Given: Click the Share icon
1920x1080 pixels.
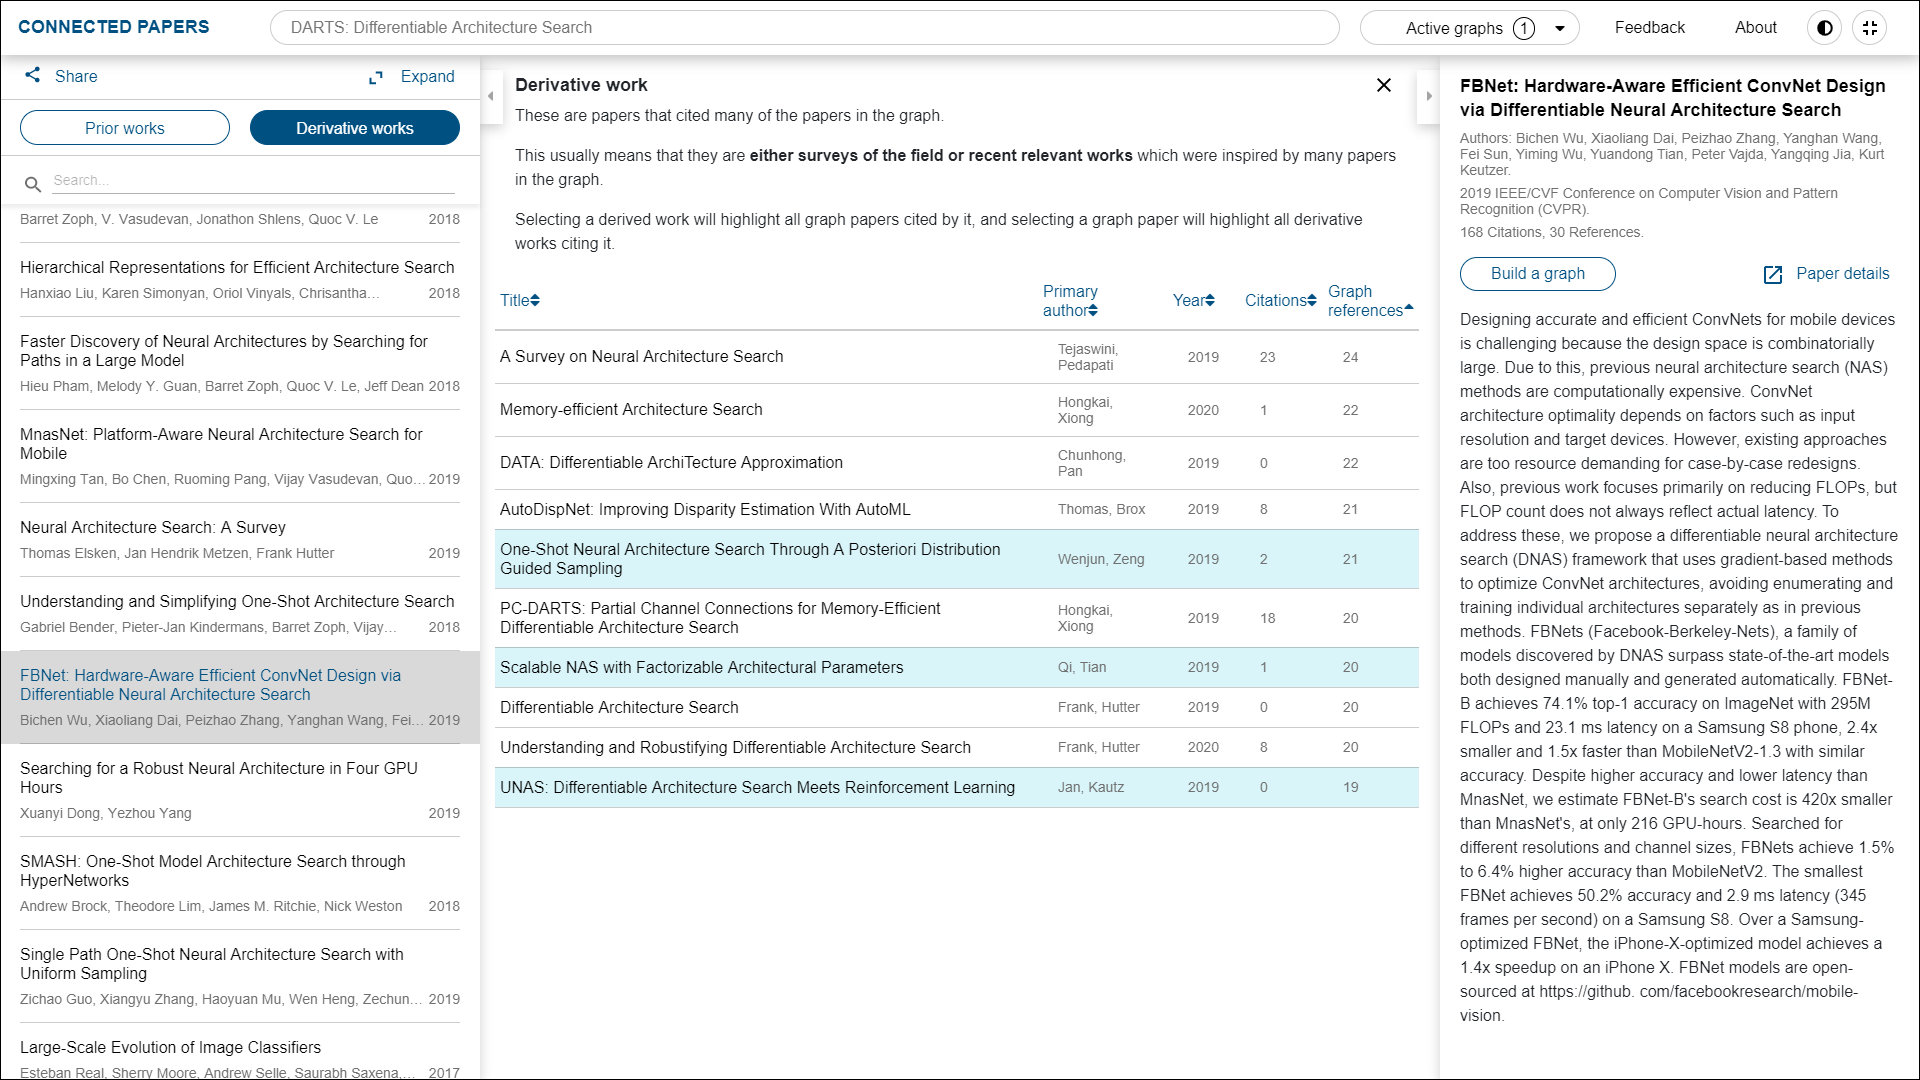Looking at the screenshot, I should pyautogui.click(x=33, y=75).
